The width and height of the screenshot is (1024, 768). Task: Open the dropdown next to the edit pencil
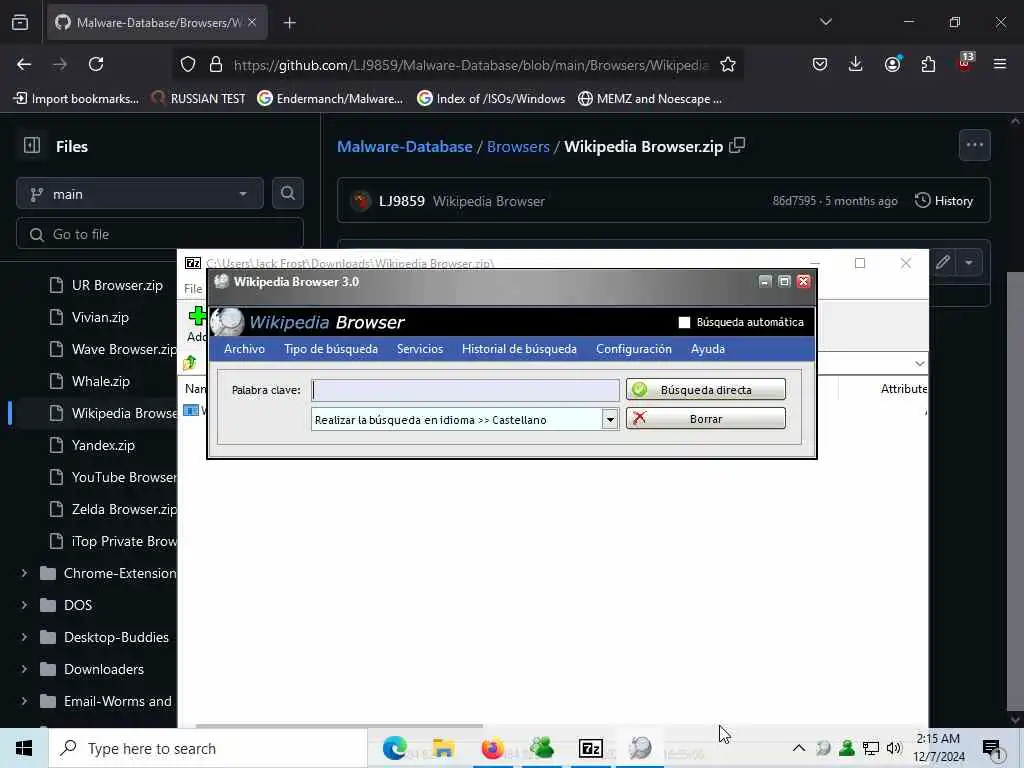[x=969, y=263]
